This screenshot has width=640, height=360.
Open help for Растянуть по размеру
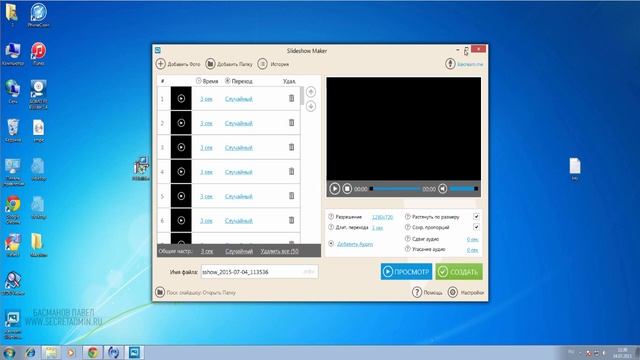(407, 217)
